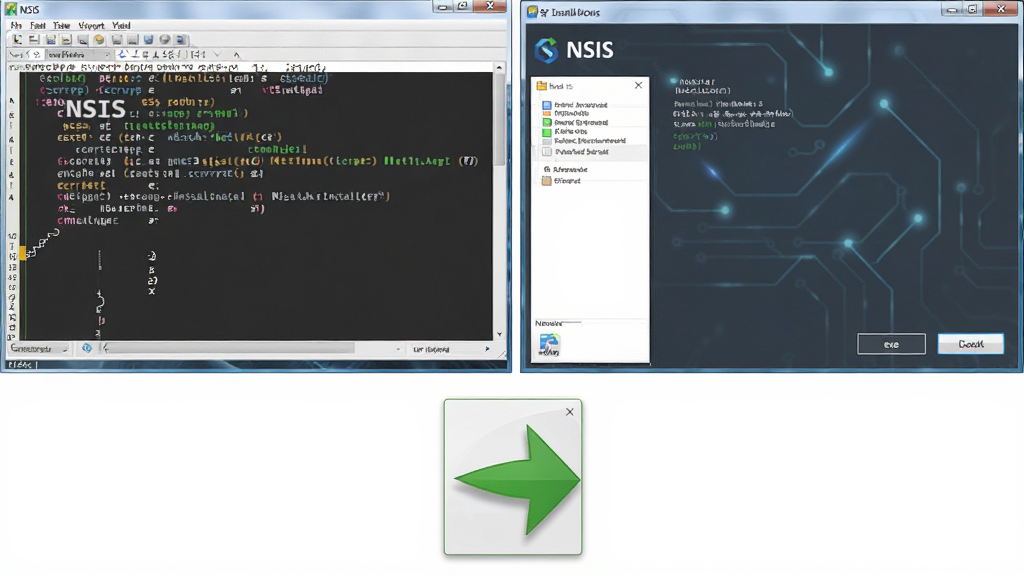Click the right arrow ending the editor horizontal scrollbar
Screen dimensions: 1024x576
coord(487,349)
